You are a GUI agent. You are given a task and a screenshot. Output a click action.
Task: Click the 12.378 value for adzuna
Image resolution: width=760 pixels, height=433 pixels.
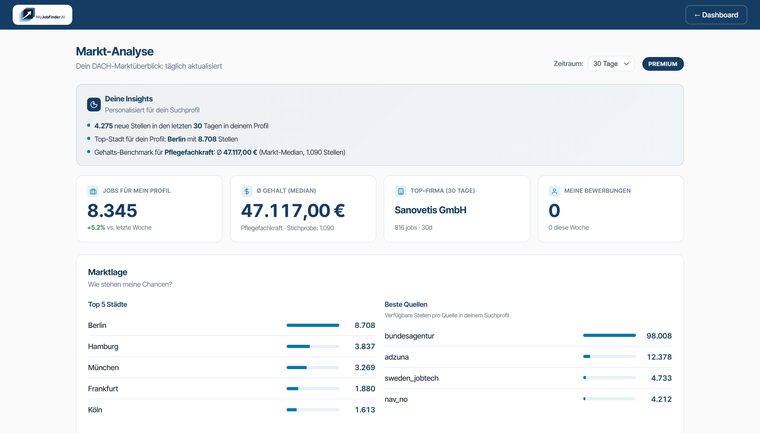pos(659,357)
